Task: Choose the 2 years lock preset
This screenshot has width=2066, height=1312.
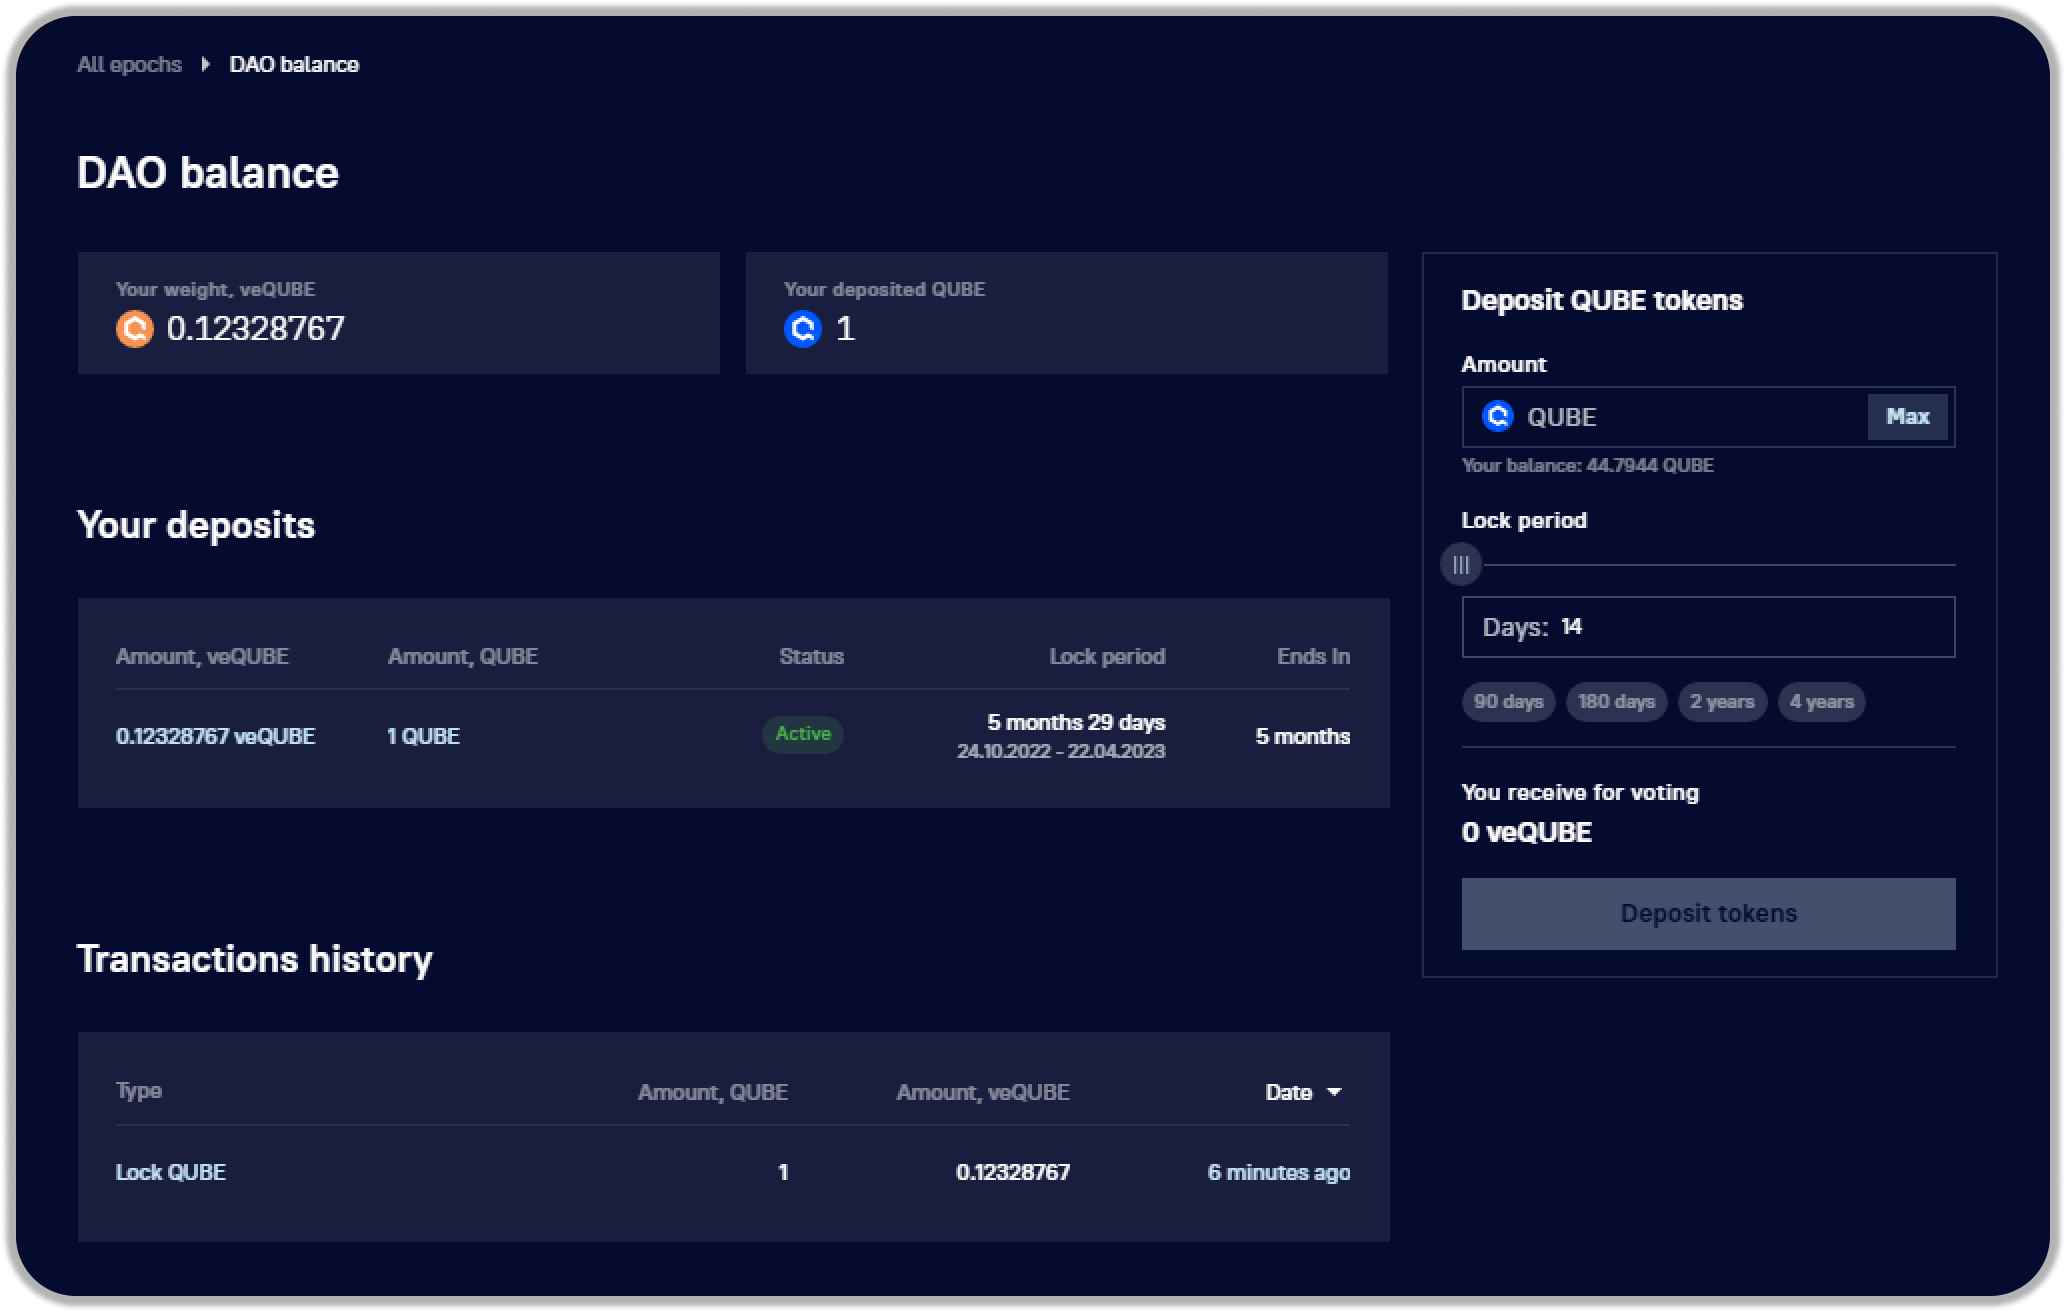Action: point(1722,702)
